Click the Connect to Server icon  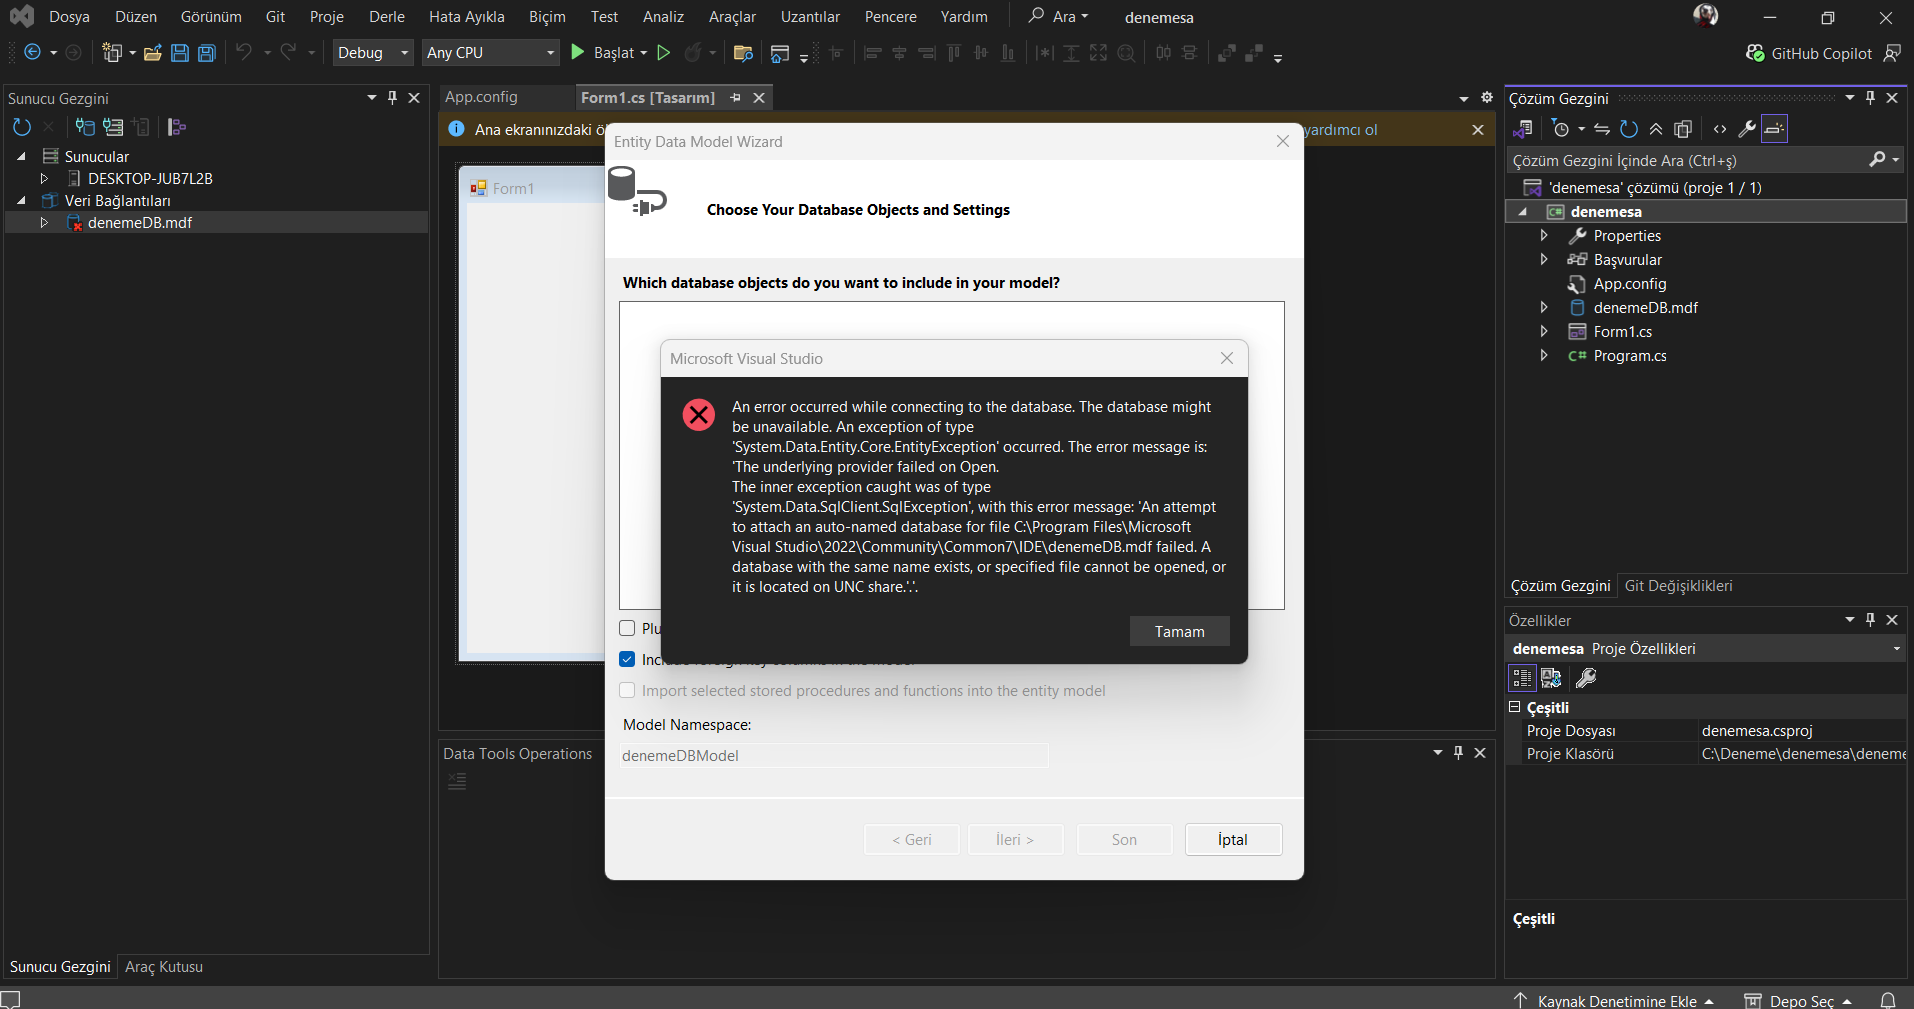[x=113, y=127]
